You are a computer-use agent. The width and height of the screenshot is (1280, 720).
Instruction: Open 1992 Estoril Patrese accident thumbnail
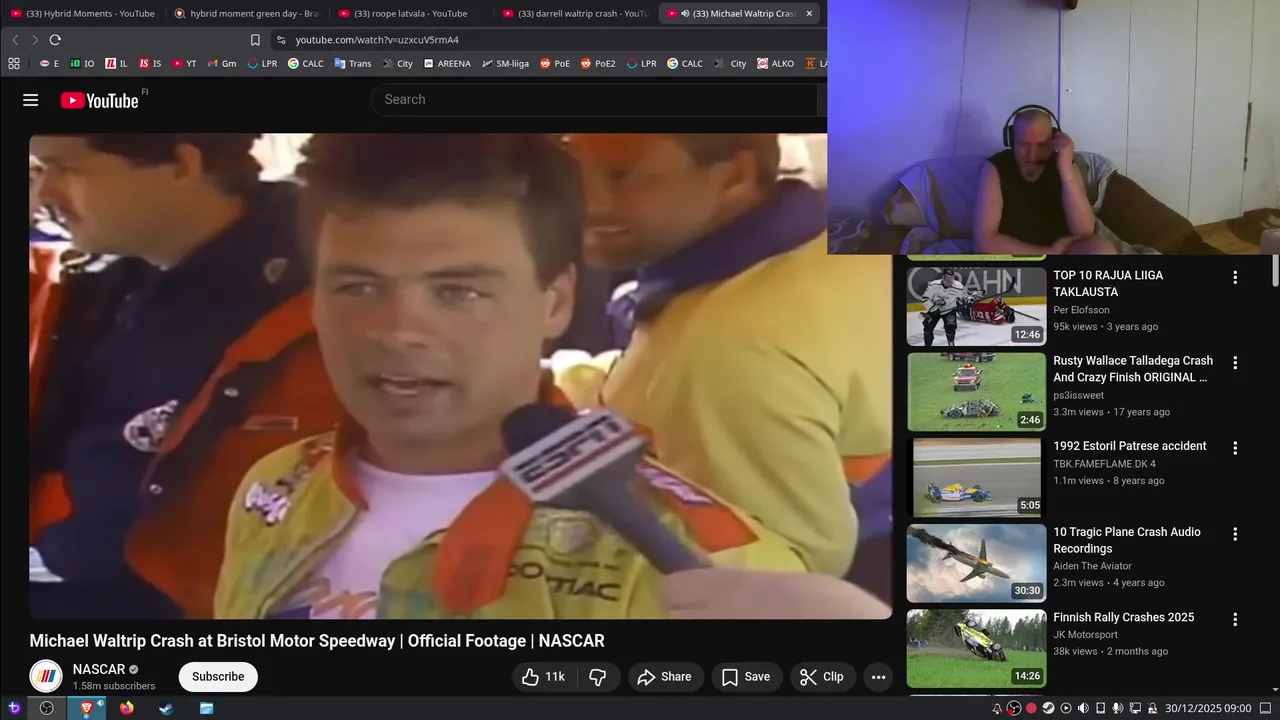(x=976, y=478)
